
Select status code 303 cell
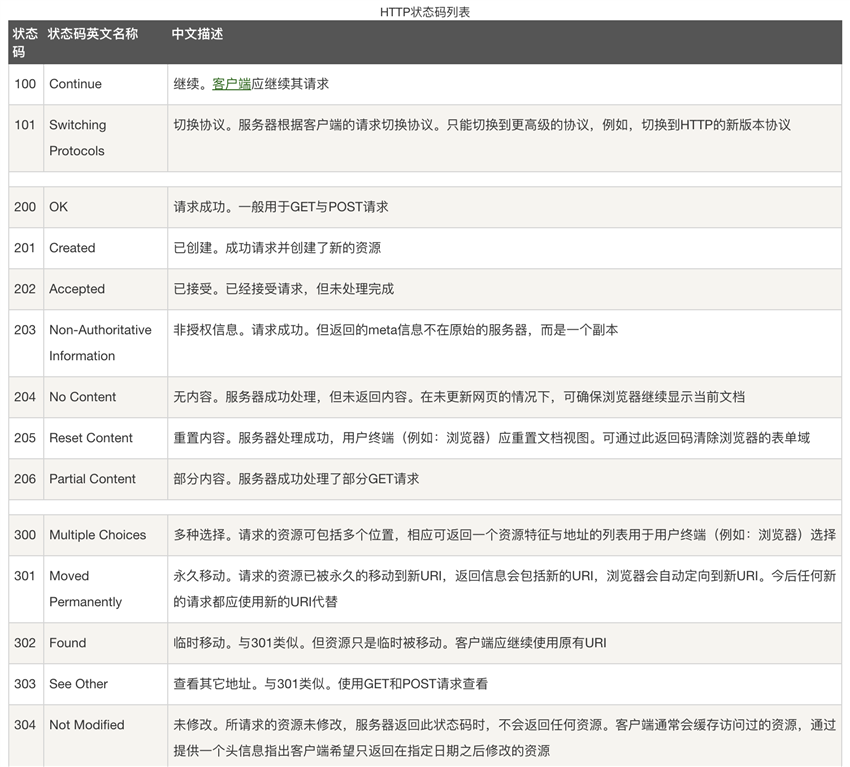click(25, 684)
